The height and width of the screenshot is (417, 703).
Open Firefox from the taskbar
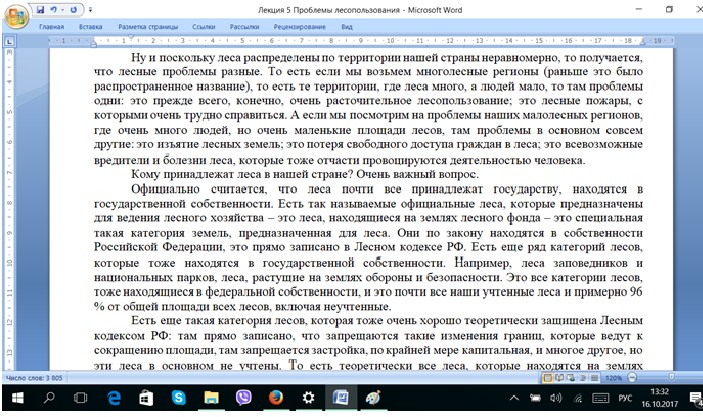click(276, 398)
